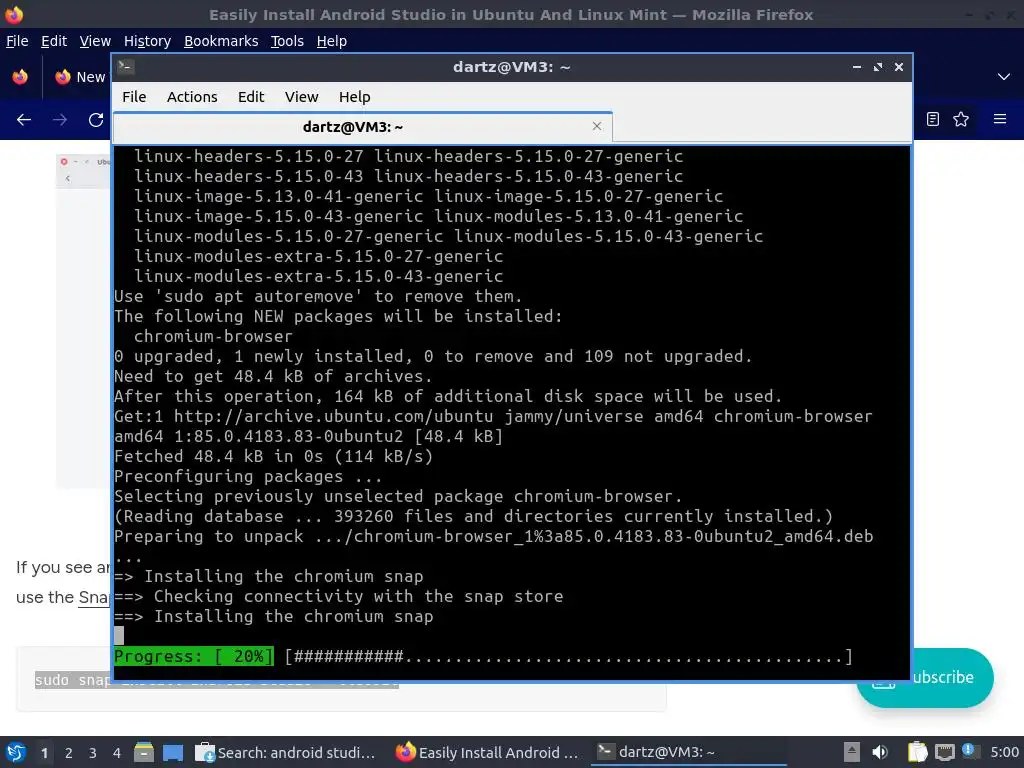1024x768 pixels.
Task: Click the installation progress bar in the terminal
Action: (x=483, y=656)
